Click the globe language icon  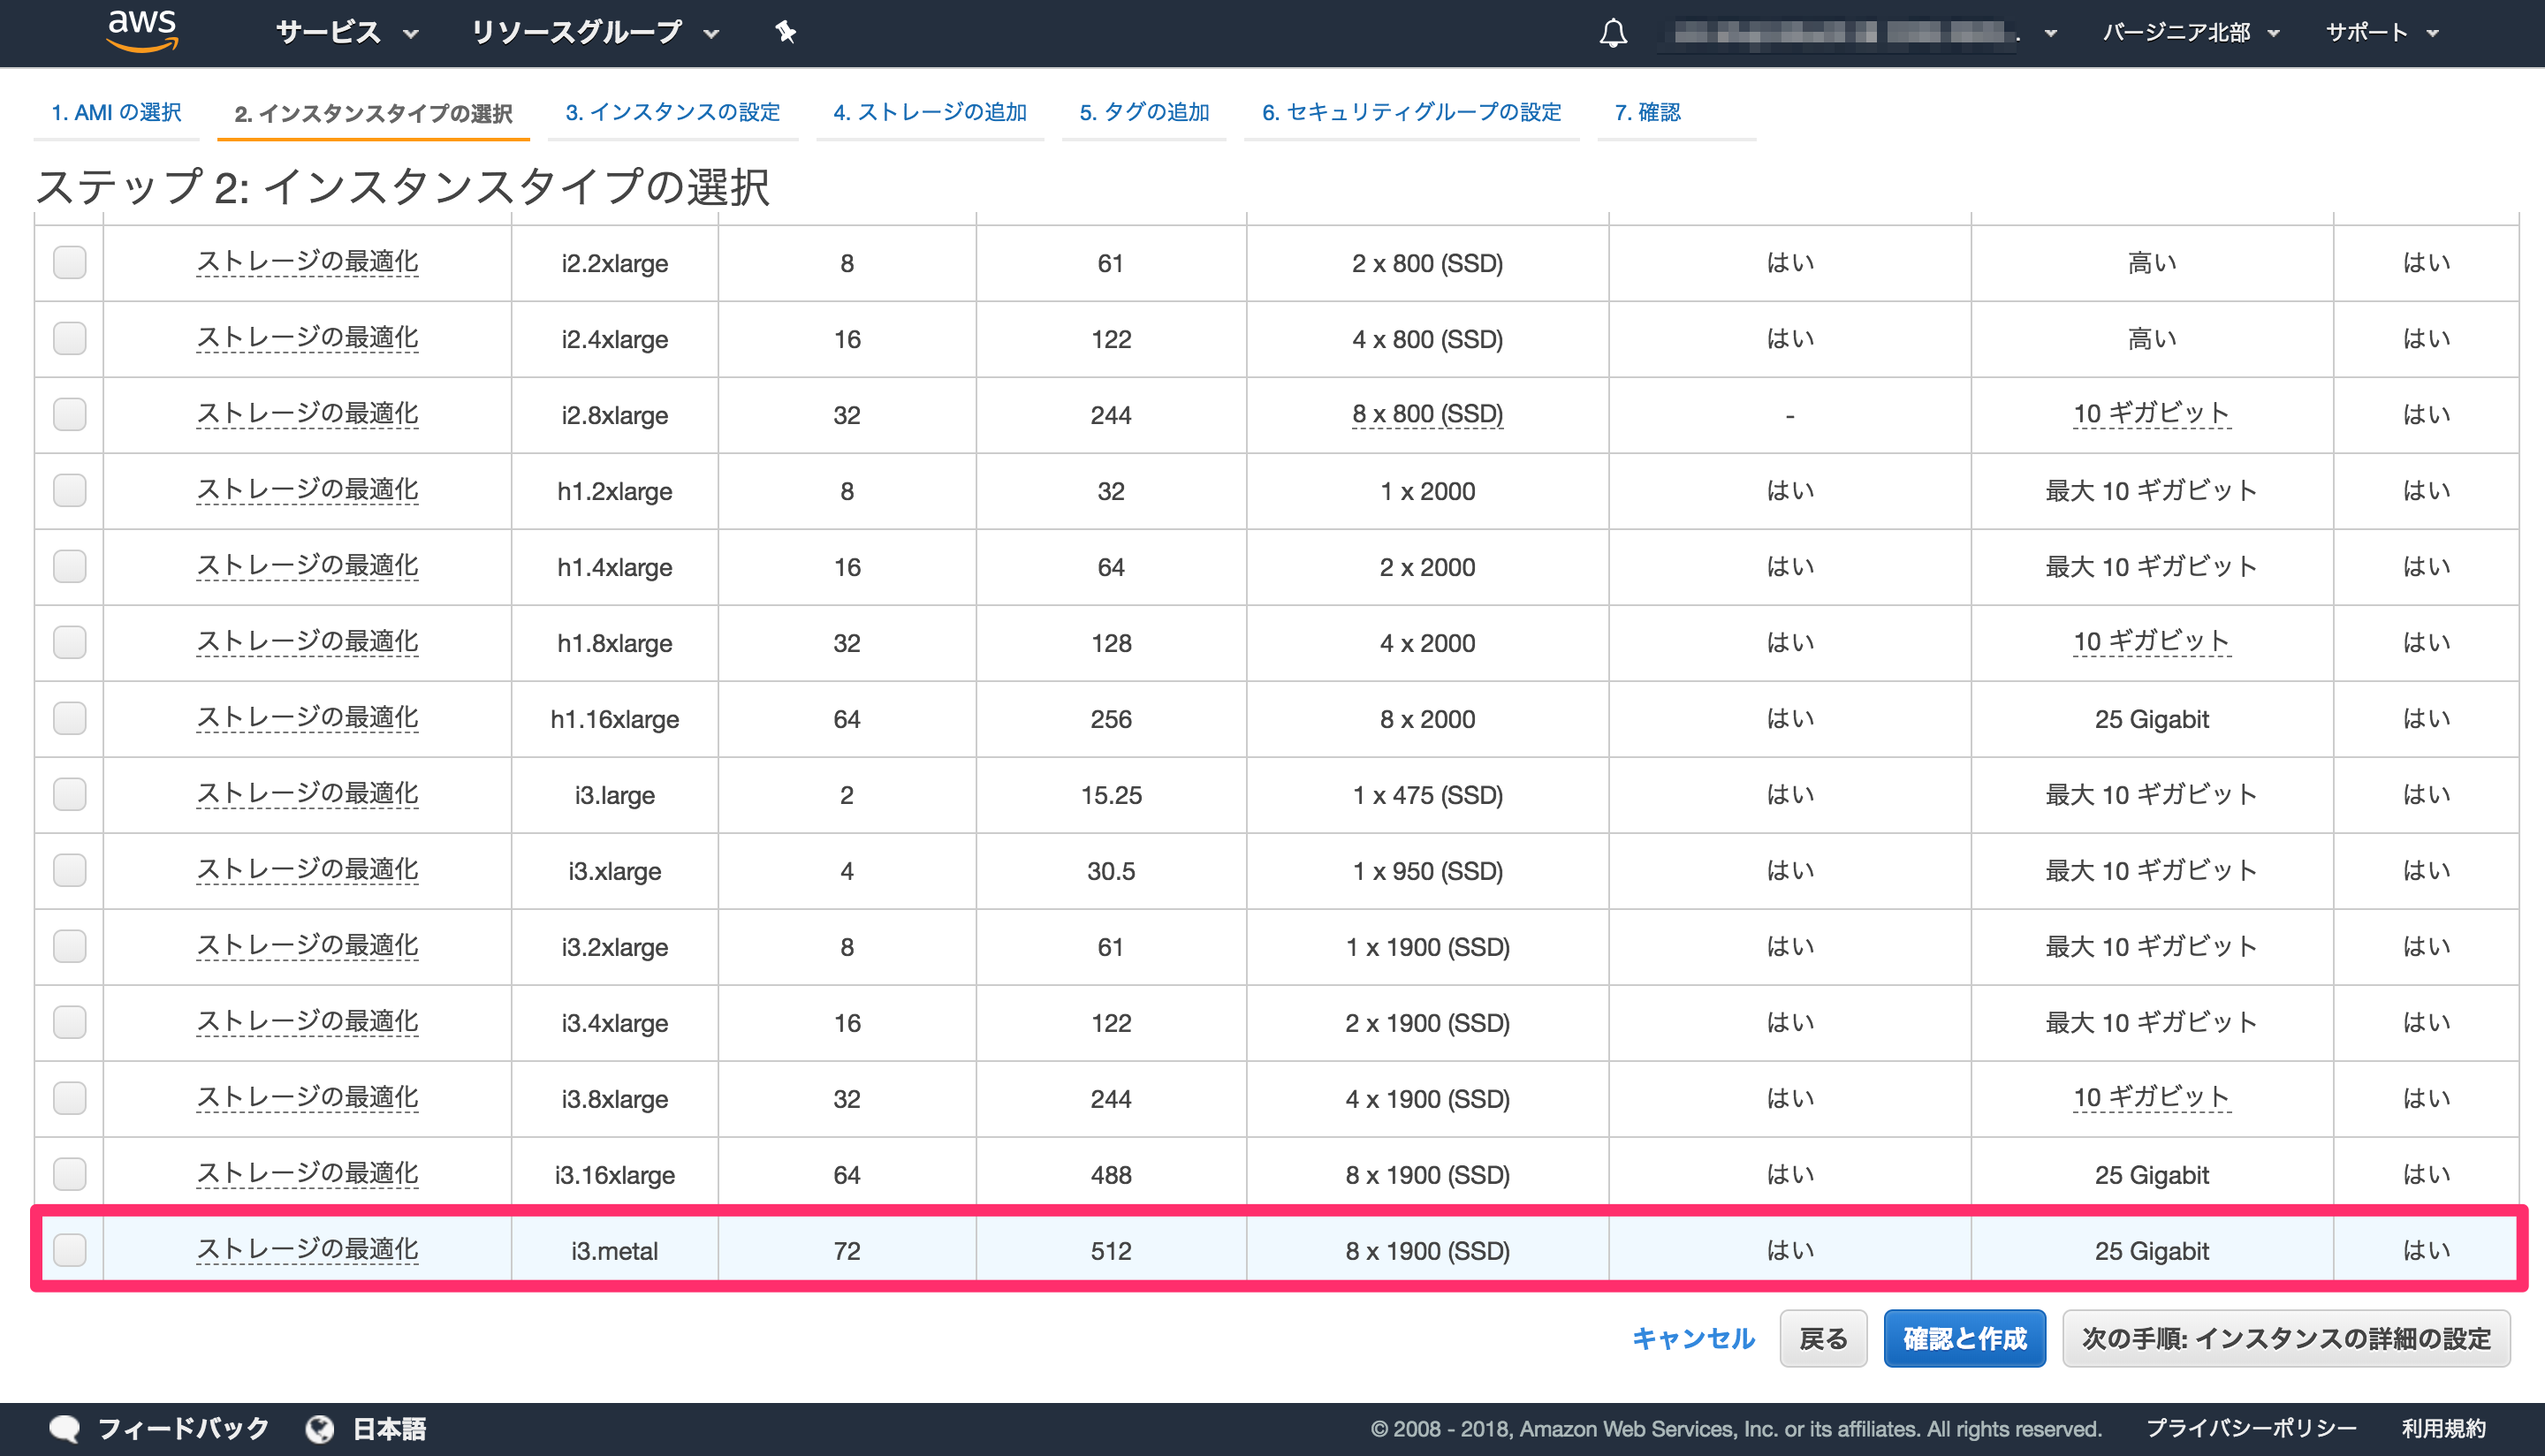320,1428
